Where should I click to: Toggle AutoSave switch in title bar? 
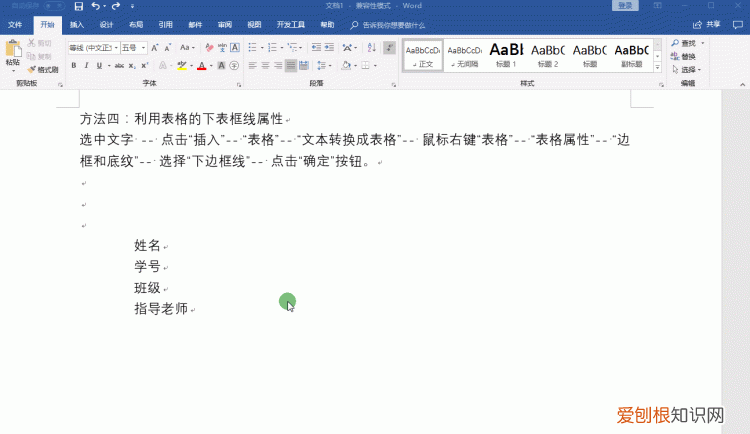coord(54,6)
